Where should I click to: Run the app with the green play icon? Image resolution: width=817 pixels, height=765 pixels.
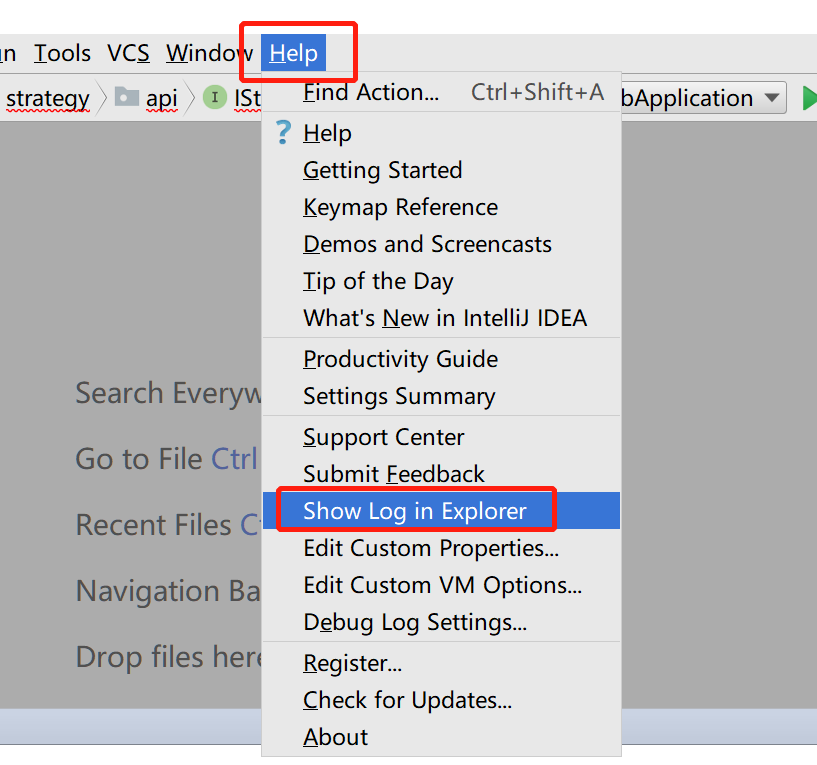[810, 98]
